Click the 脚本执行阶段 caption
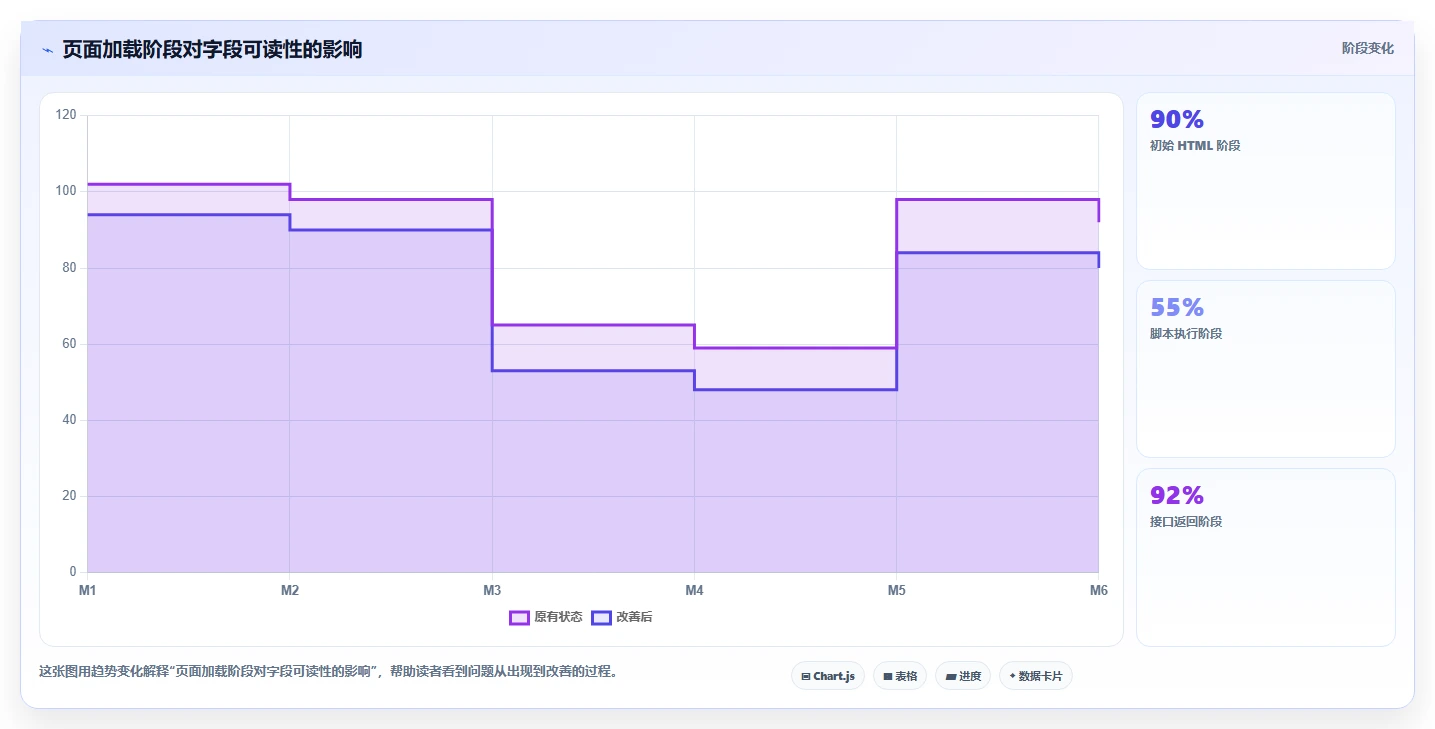 pyautogui.click(x=1186, y=334)
